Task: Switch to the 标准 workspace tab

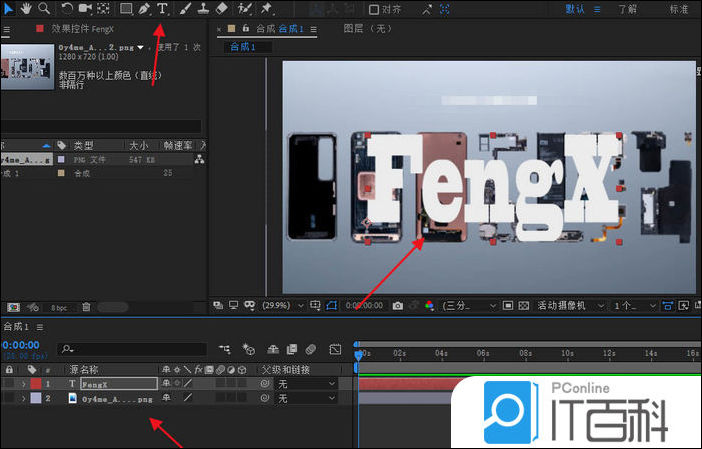Action: coord(678,9)
